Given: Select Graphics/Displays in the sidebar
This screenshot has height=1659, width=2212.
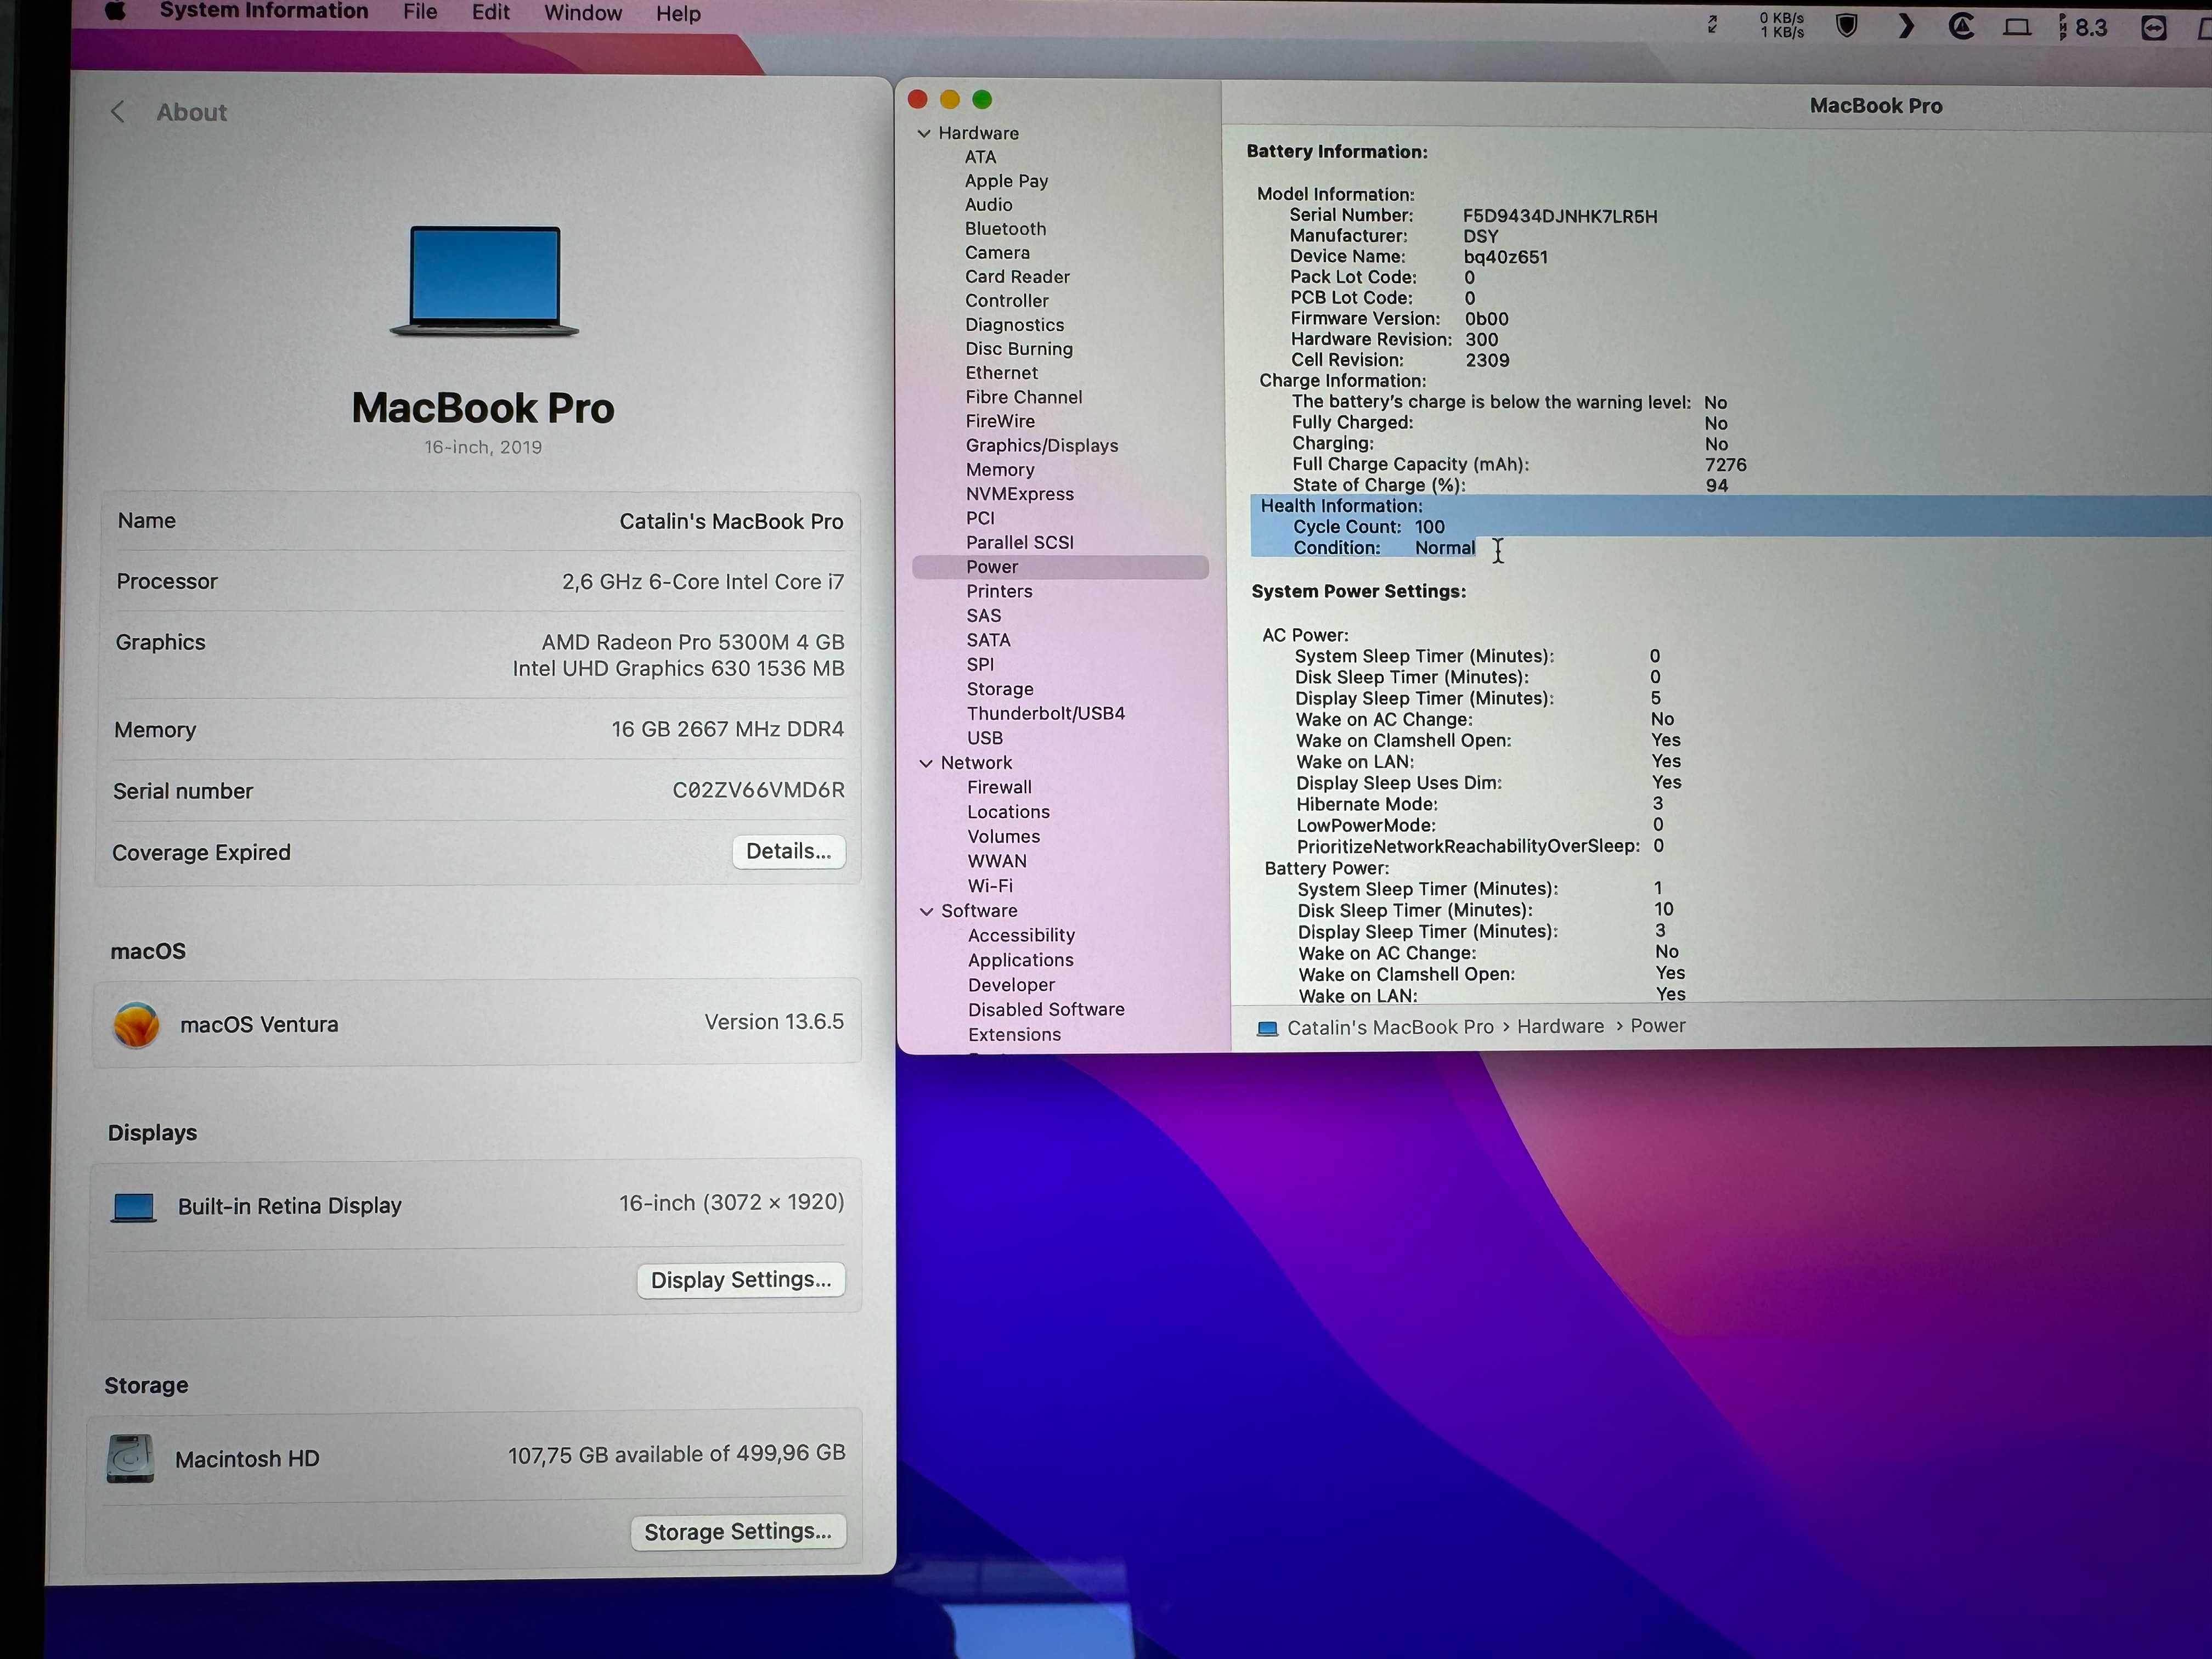Looking at the screenshot, I should 1041,446.
